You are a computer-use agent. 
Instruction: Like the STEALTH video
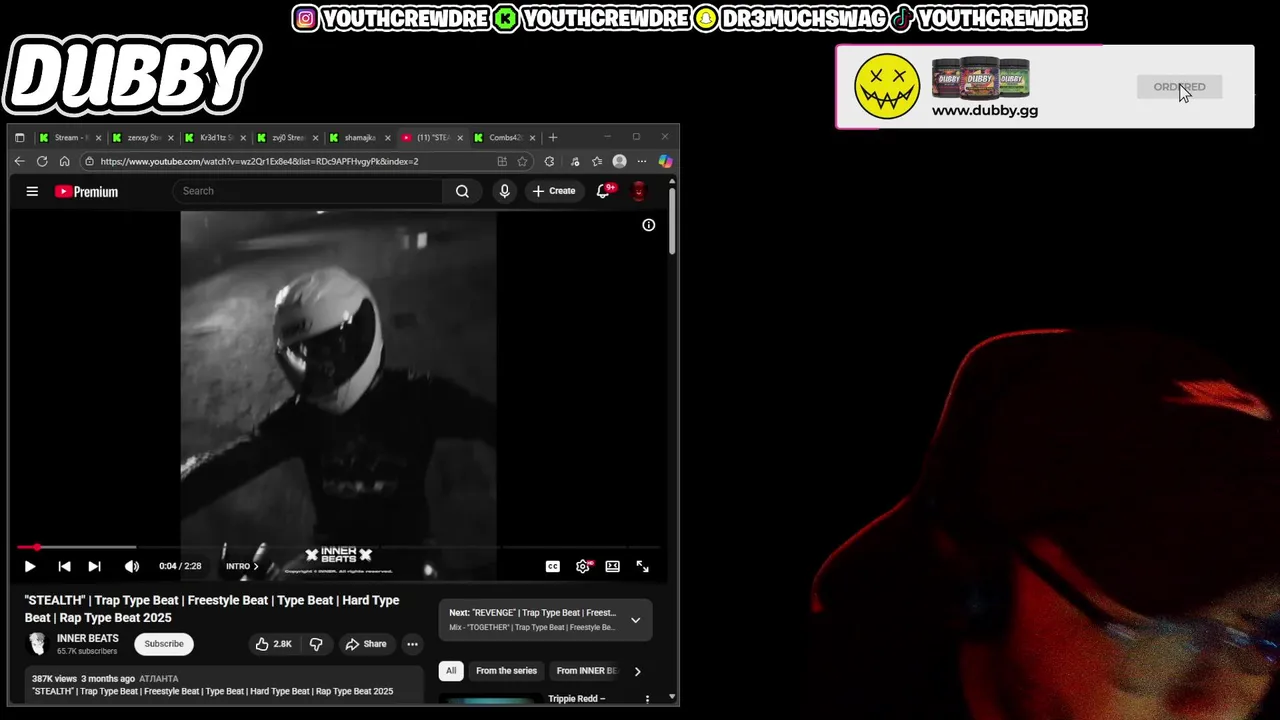tap(273, 644)
